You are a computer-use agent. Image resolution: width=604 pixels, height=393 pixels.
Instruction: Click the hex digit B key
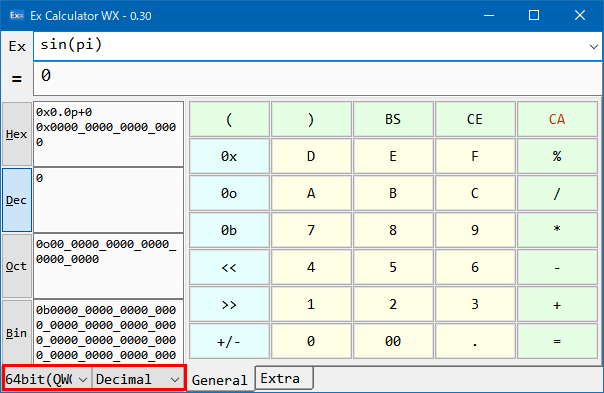pyautogui.click(x=393, y=193)
